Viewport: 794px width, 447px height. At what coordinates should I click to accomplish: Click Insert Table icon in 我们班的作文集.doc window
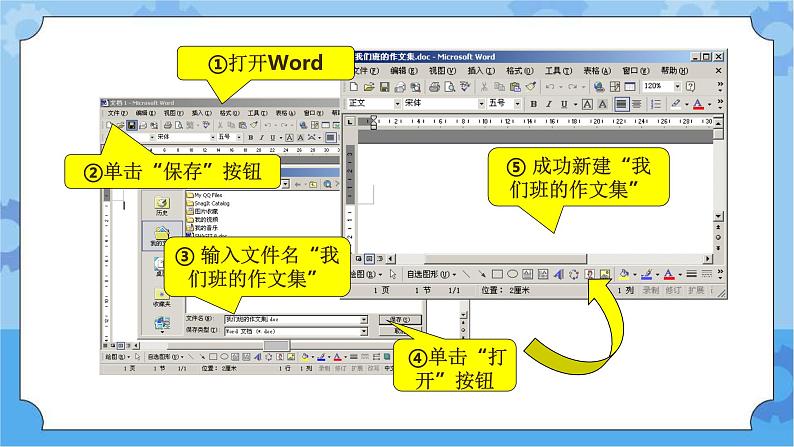[630, 87]
